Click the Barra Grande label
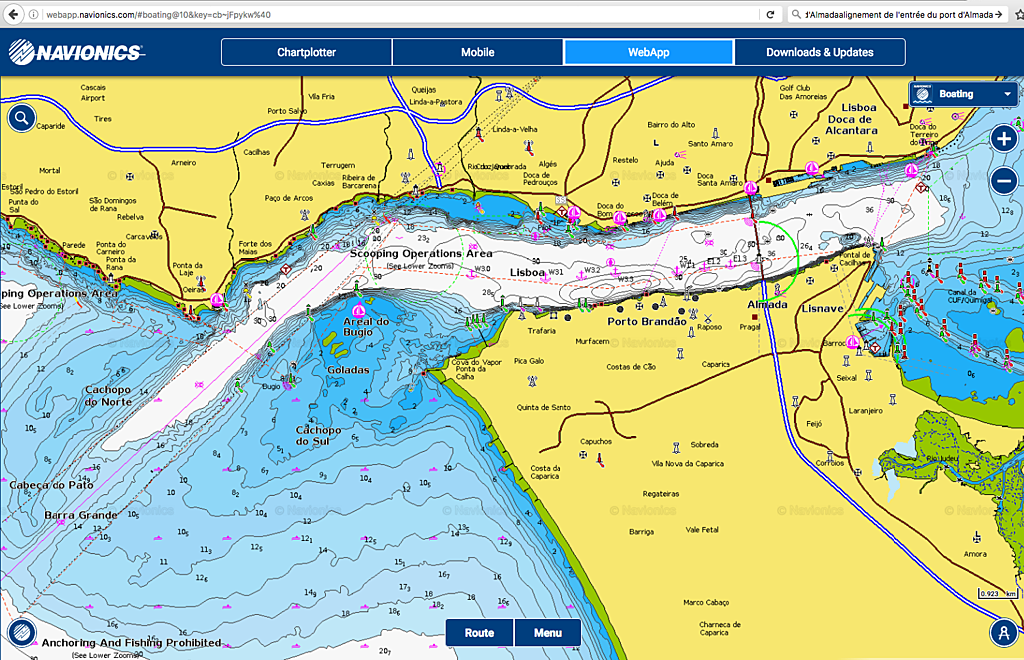This screenshot has width=1024, height=660. point(81,515)
